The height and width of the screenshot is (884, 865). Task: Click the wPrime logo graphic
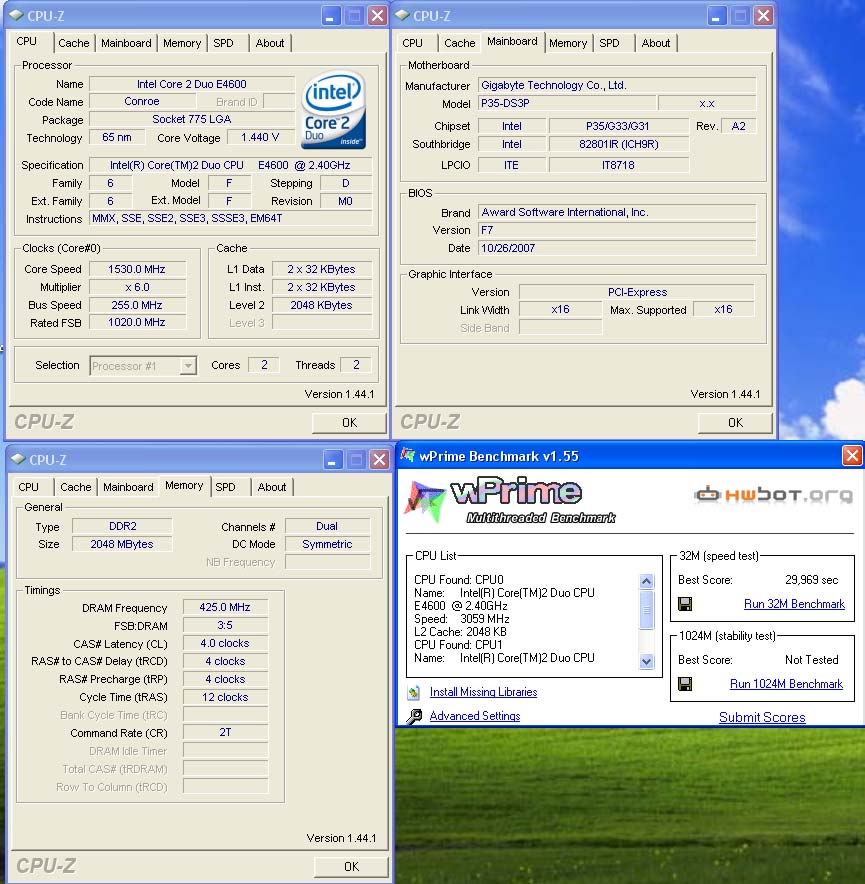pyautogui.click(x=510, y=501)
